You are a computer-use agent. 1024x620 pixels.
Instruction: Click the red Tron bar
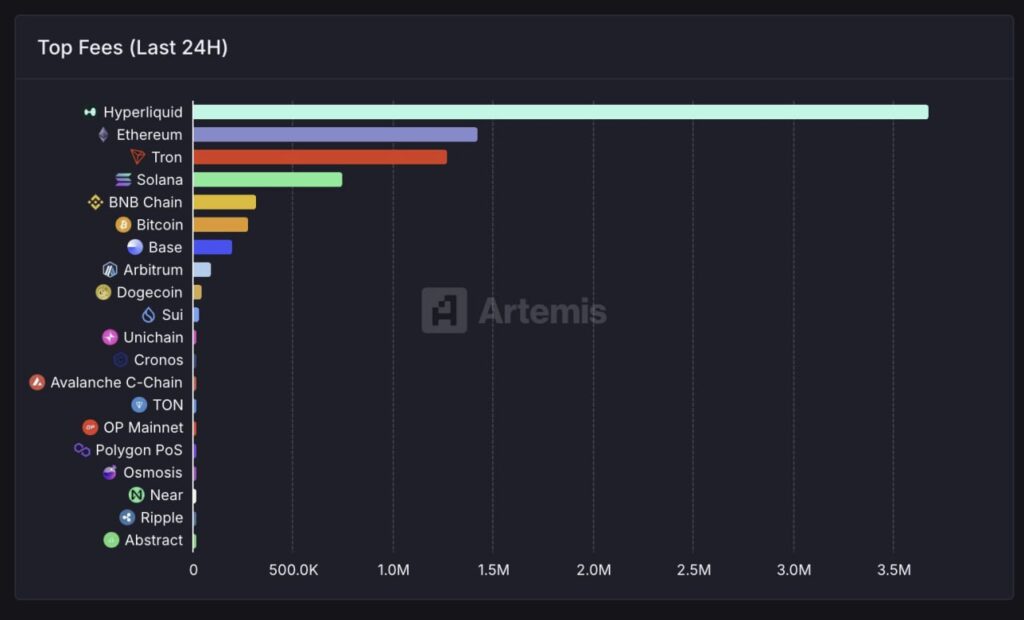[x=320, y=157]
